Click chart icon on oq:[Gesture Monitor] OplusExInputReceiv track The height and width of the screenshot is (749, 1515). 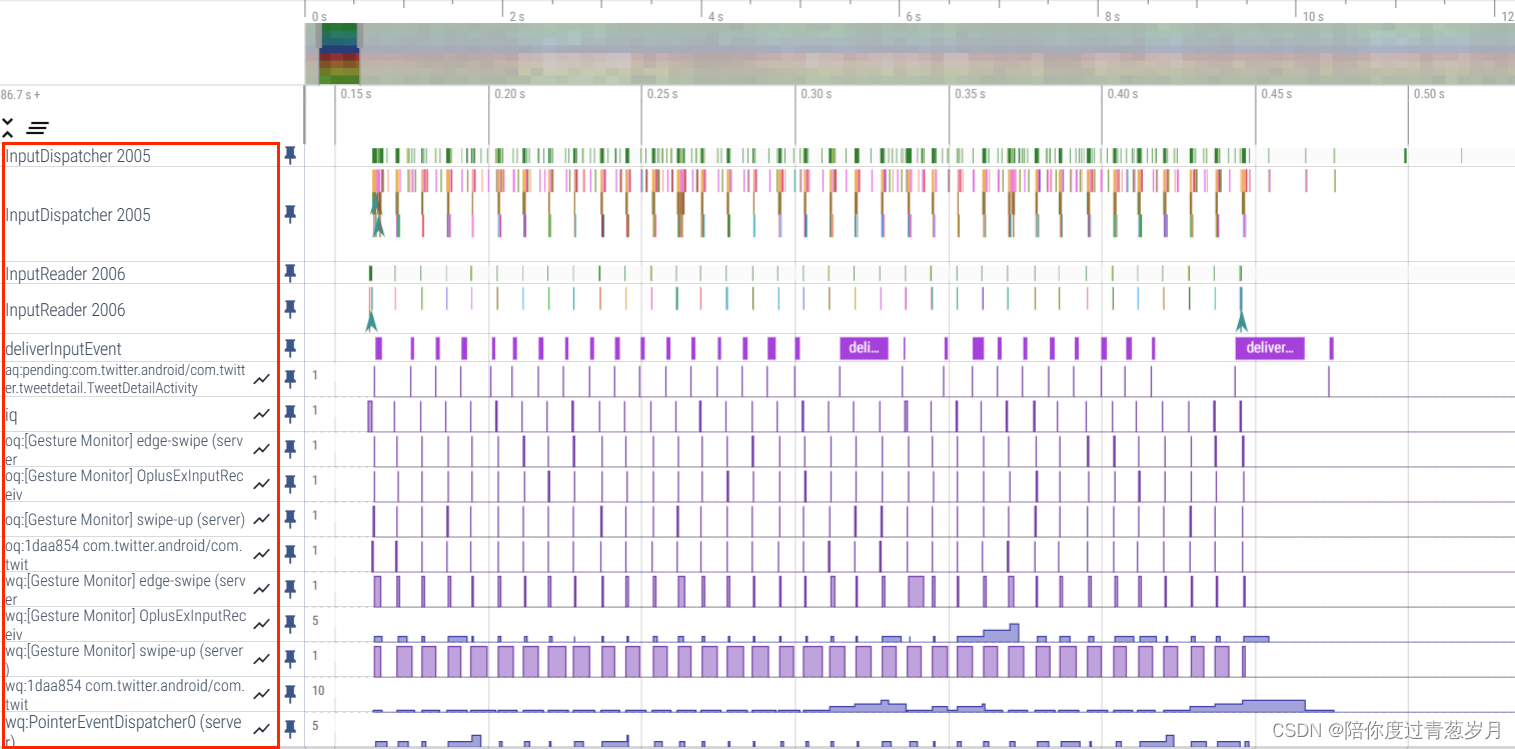click(262, 484)
